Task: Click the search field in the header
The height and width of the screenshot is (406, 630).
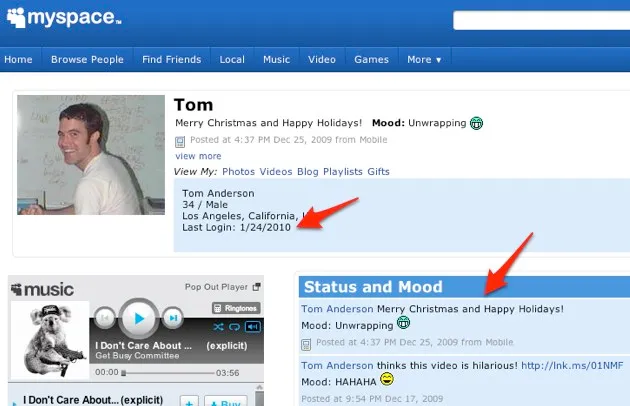Action: pos(540,20)
